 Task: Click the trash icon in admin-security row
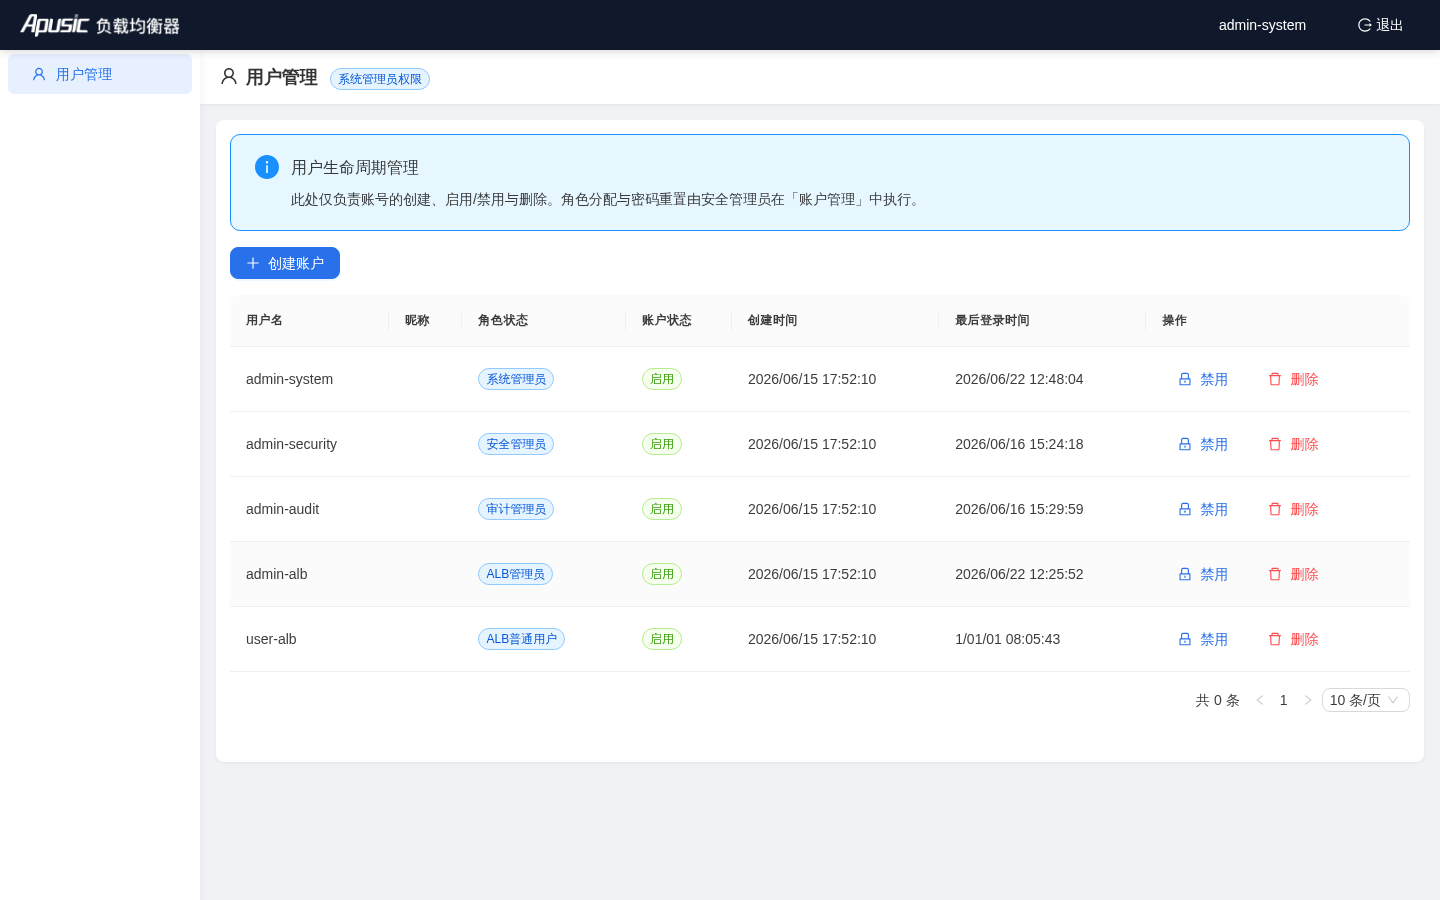click(1275, 444)
